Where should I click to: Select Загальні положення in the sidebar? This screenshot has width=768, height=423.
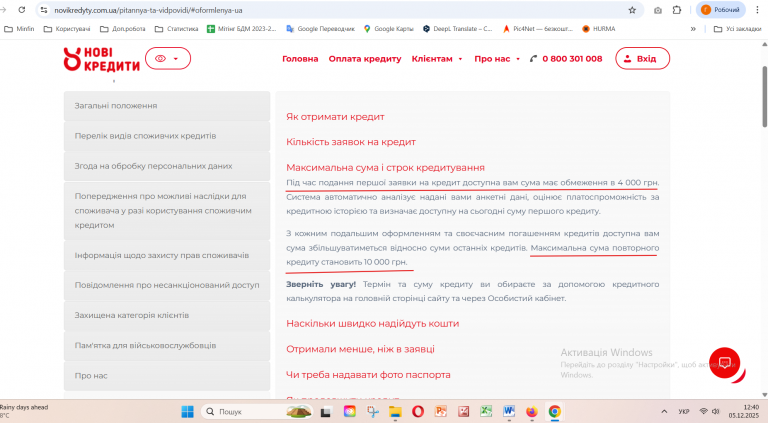tap(167, 106)
